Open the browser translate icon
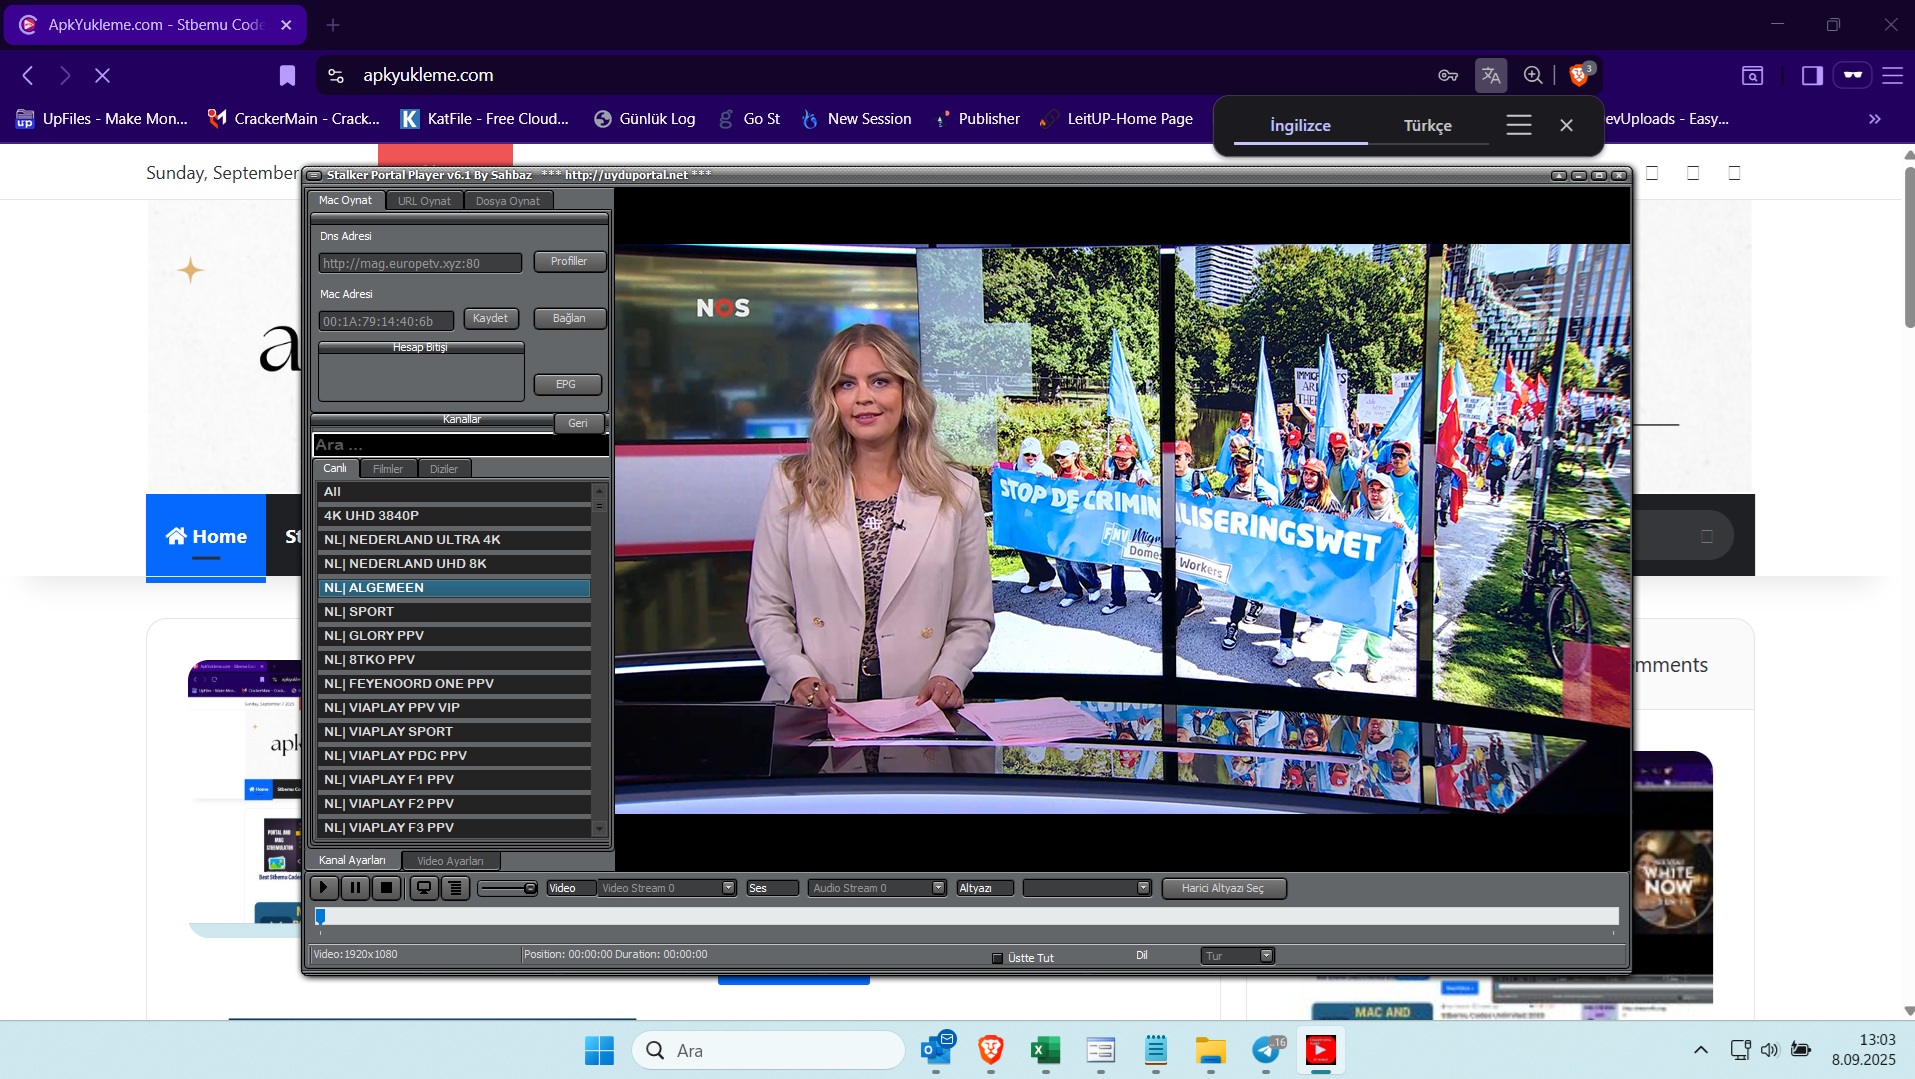Viewport: 1915px width, 1079px height. pyautogui.click(x=1490, y=76)
